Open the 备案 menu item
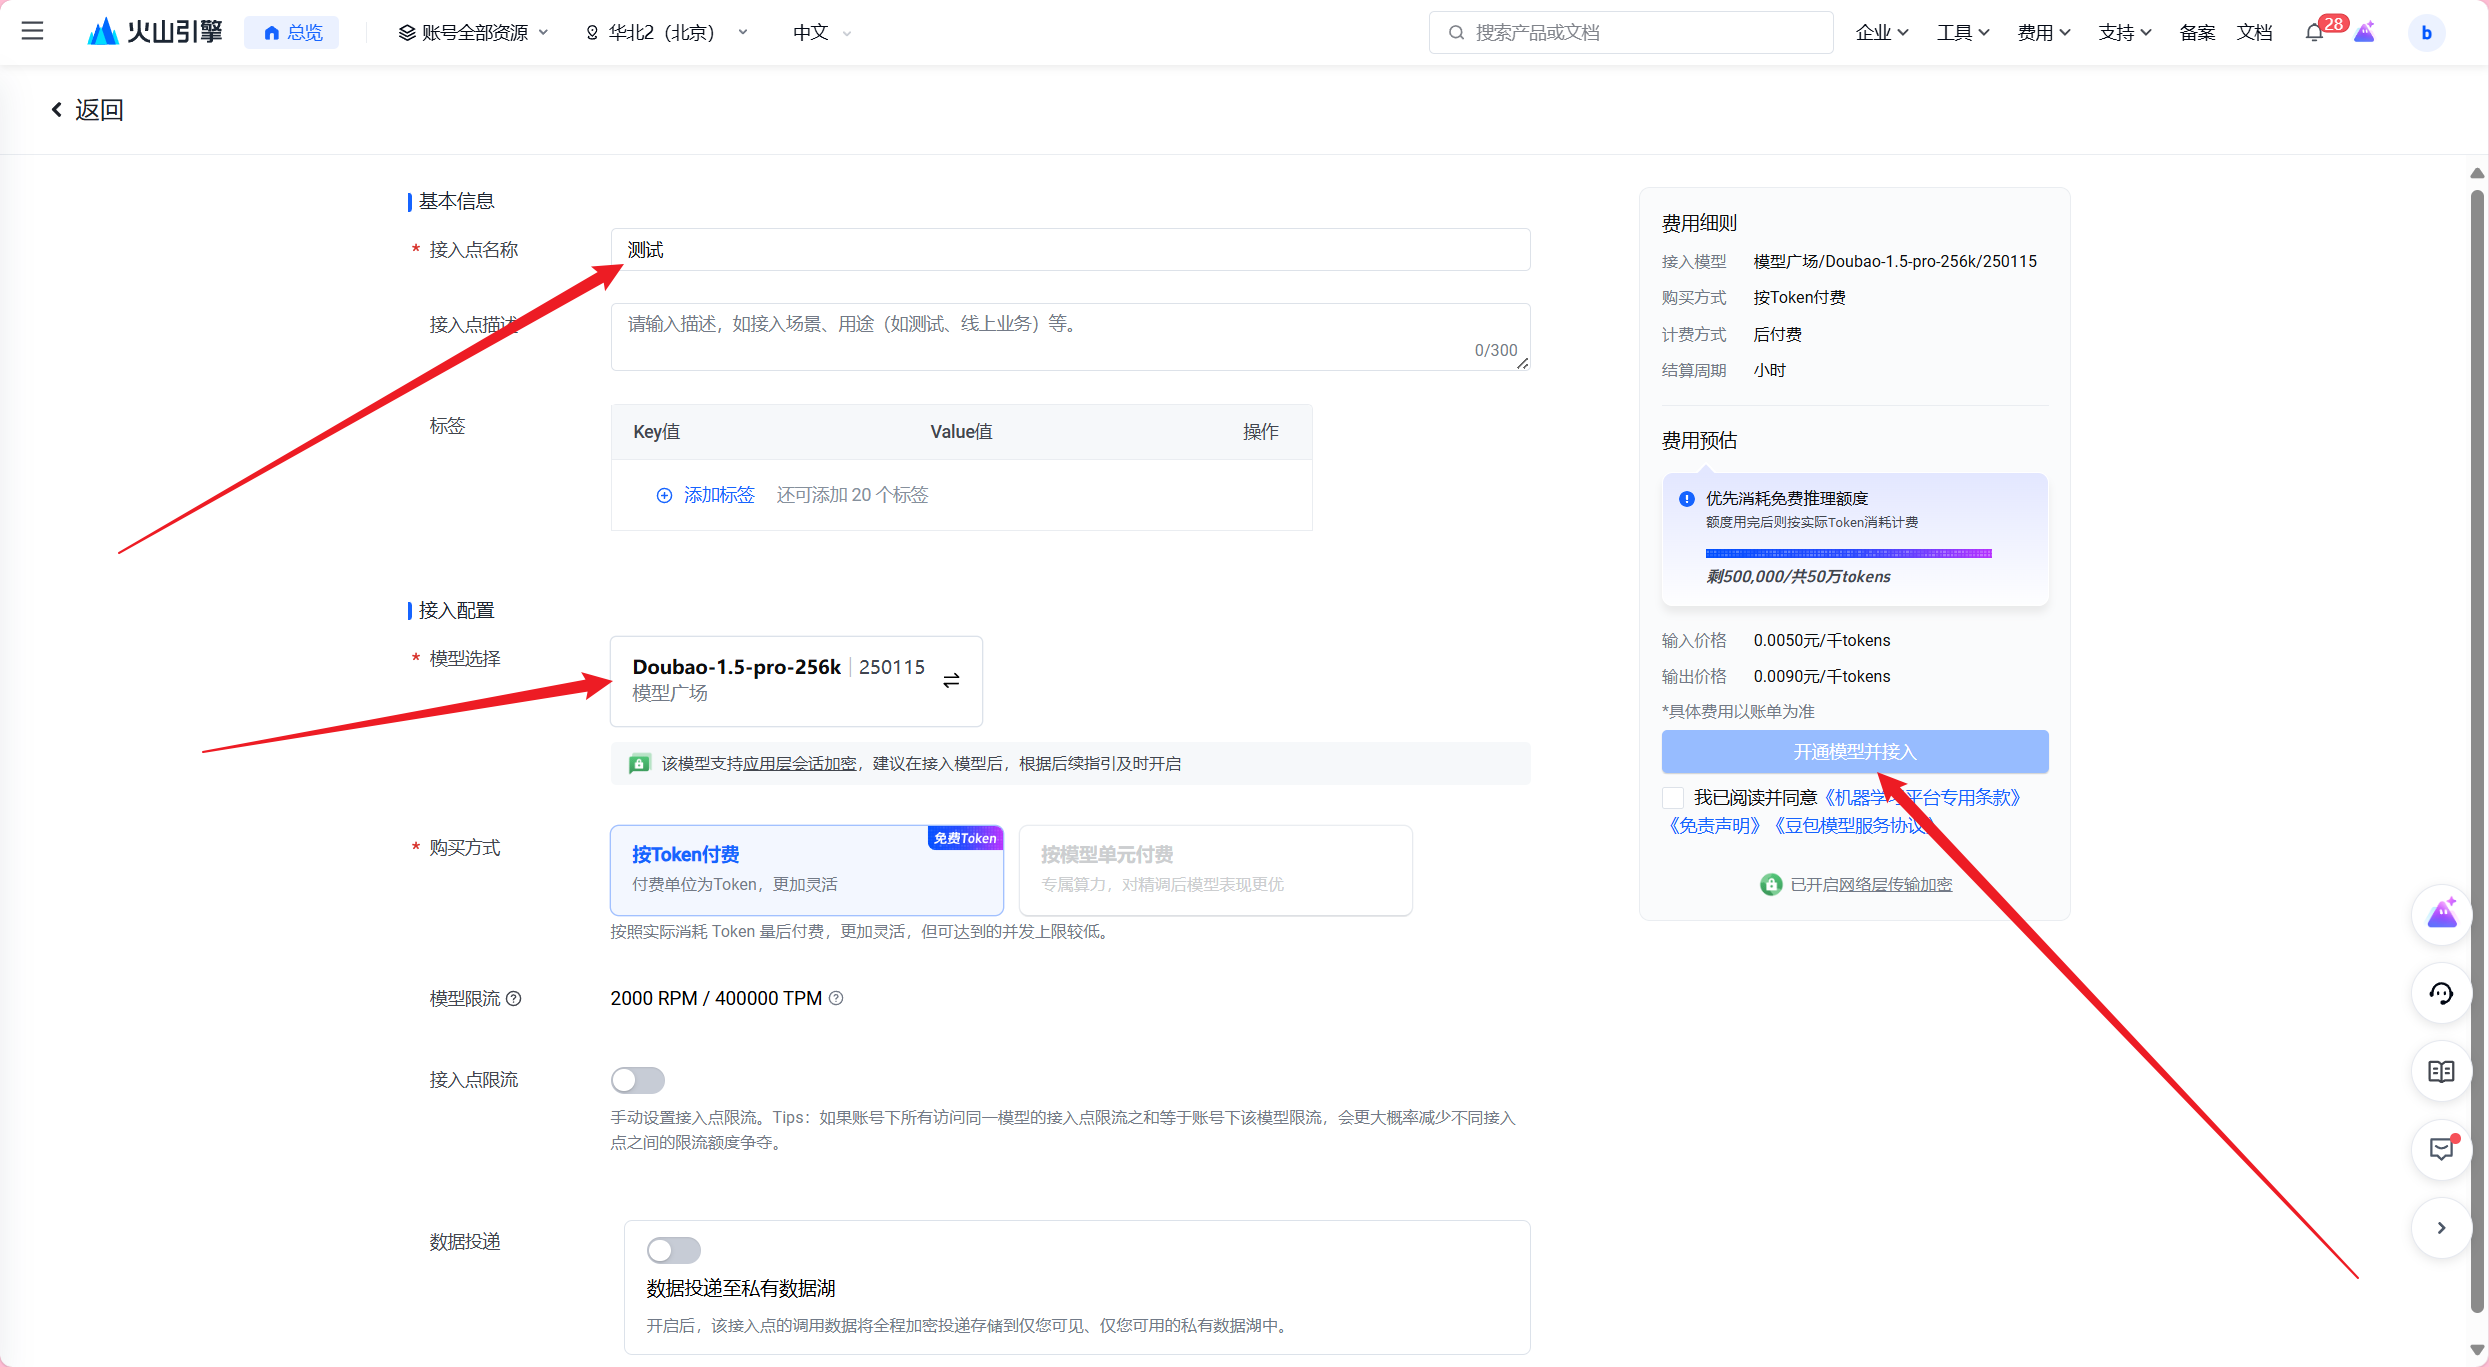 point(2197,33)
